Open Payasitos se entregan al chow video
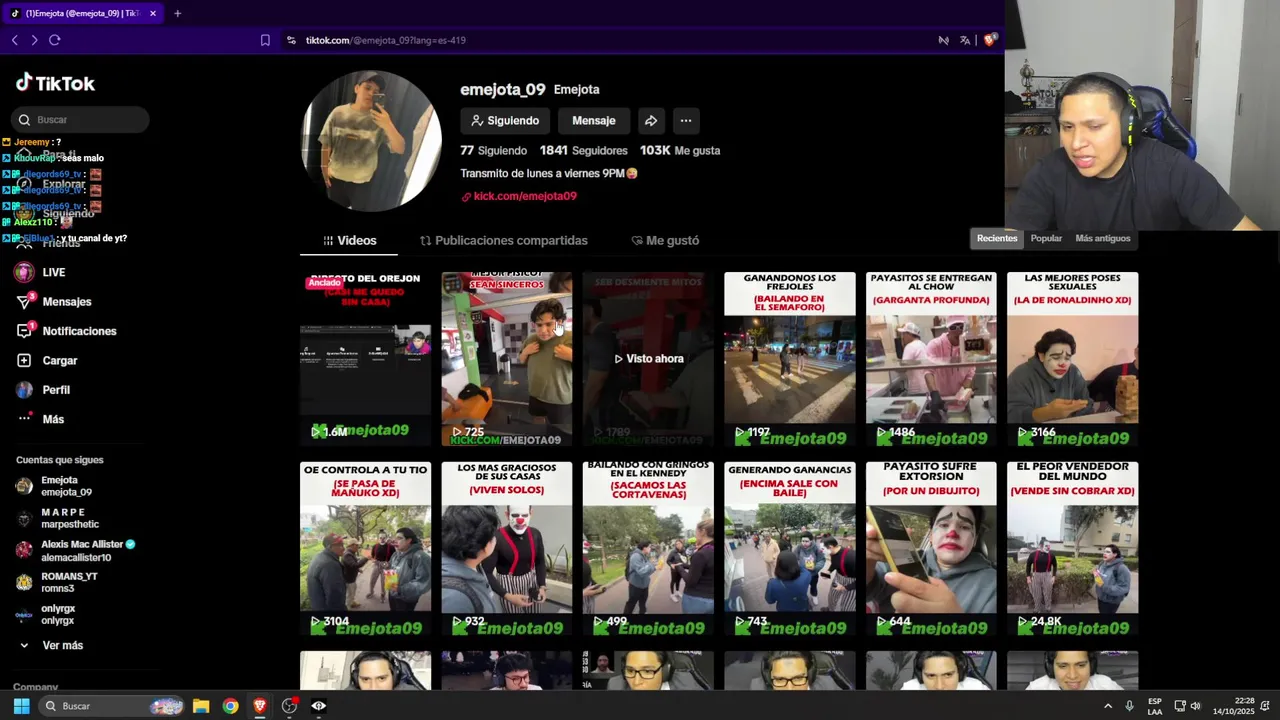The image size is (1280, 720). [x=931, y=358]
